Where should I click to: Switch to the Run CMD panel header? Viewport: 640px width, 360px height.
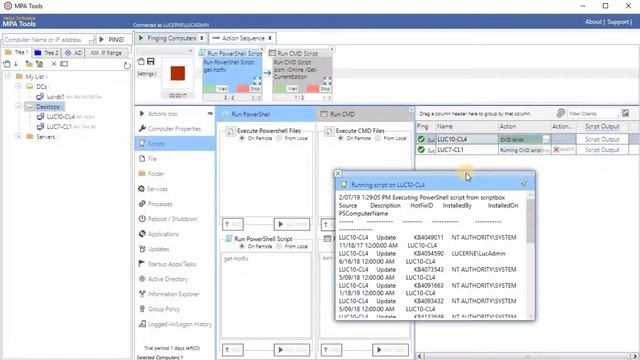click(x=364, y=114)
